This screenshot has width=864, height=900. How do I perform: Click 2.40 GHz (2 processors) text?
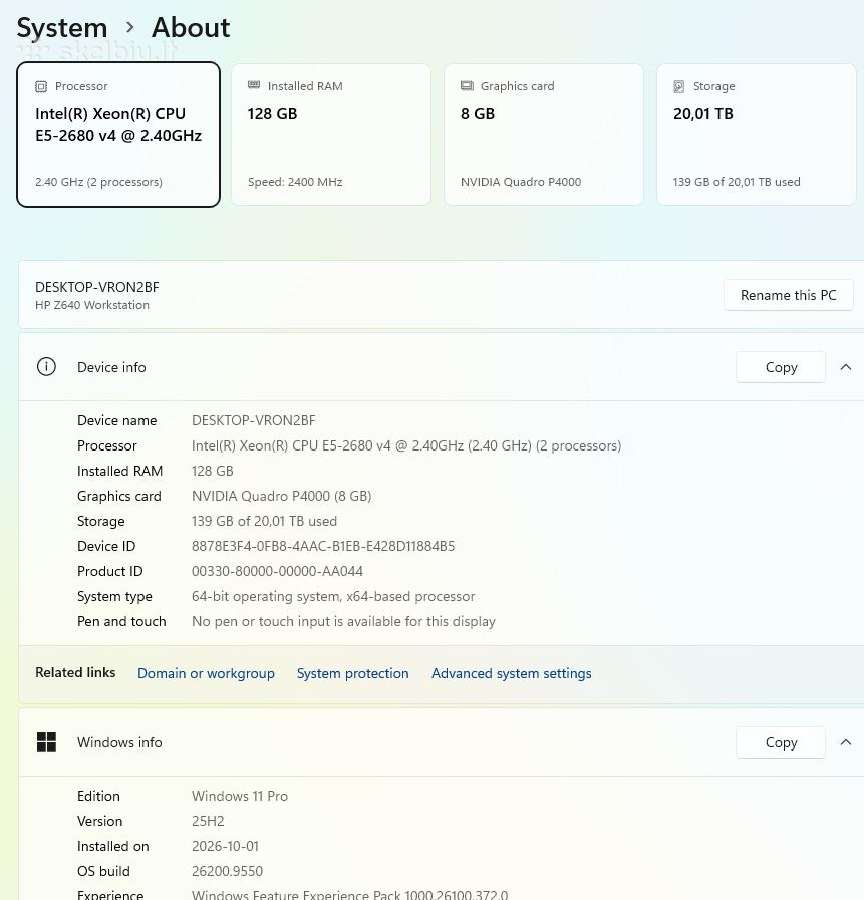[99, 182]
